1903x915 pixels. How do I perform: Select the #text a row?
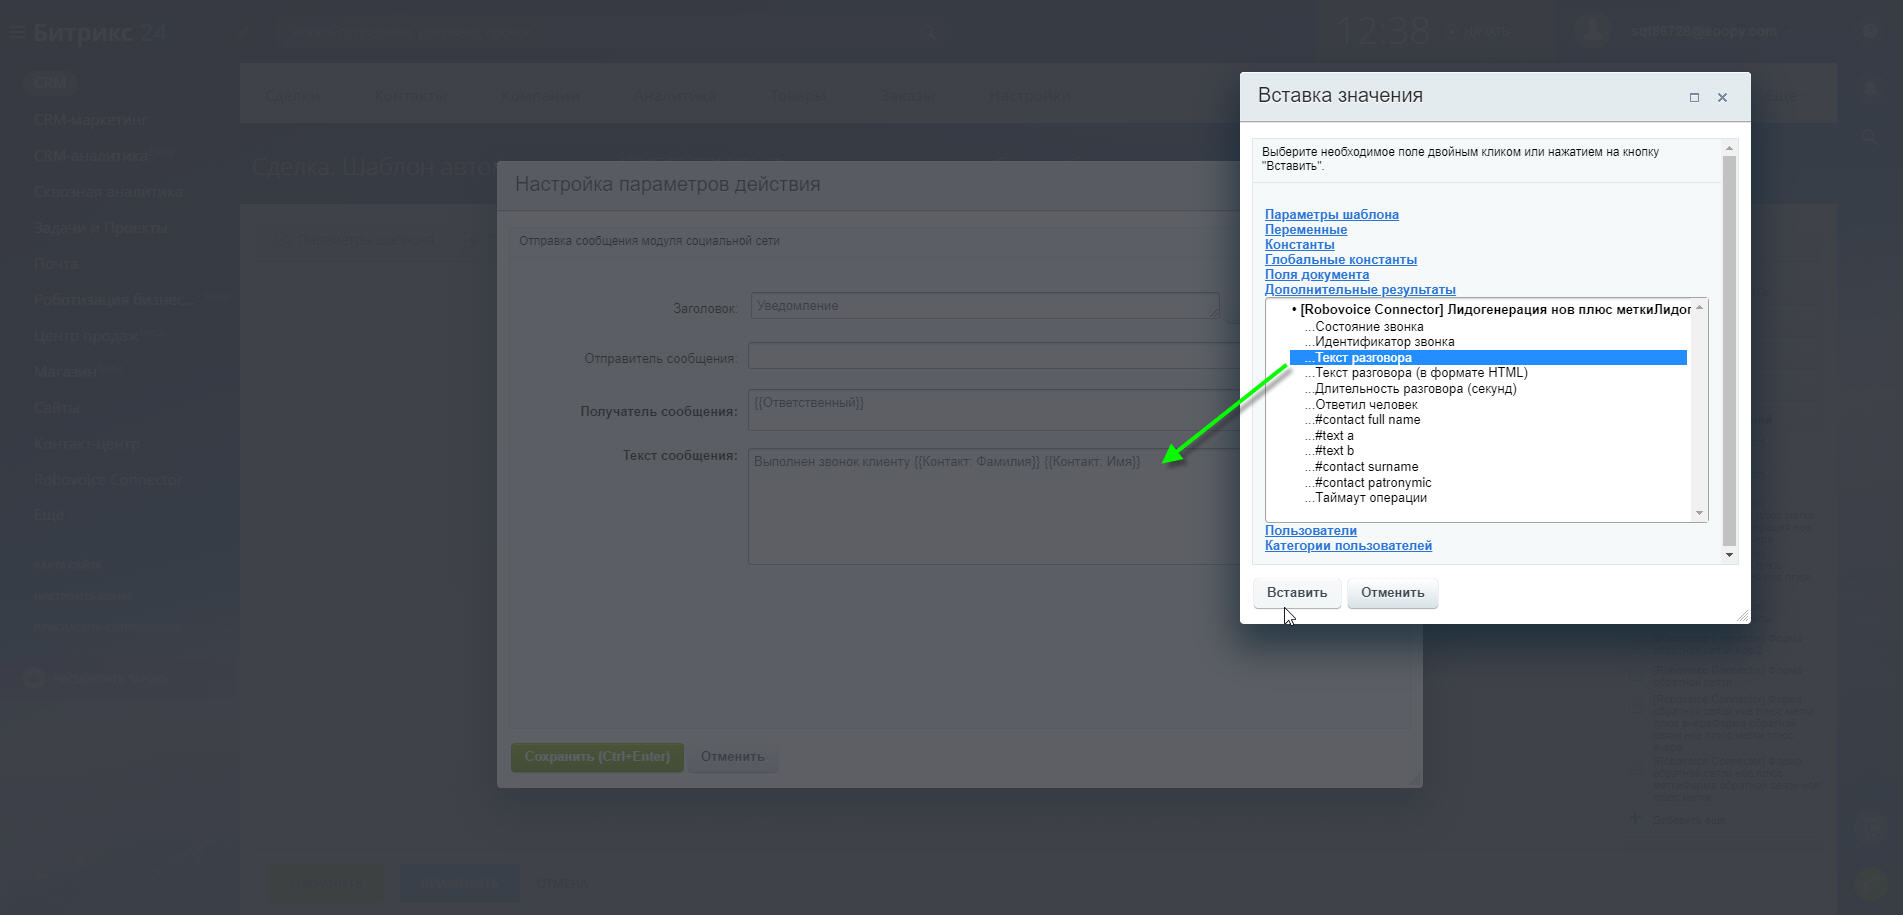1488,435
